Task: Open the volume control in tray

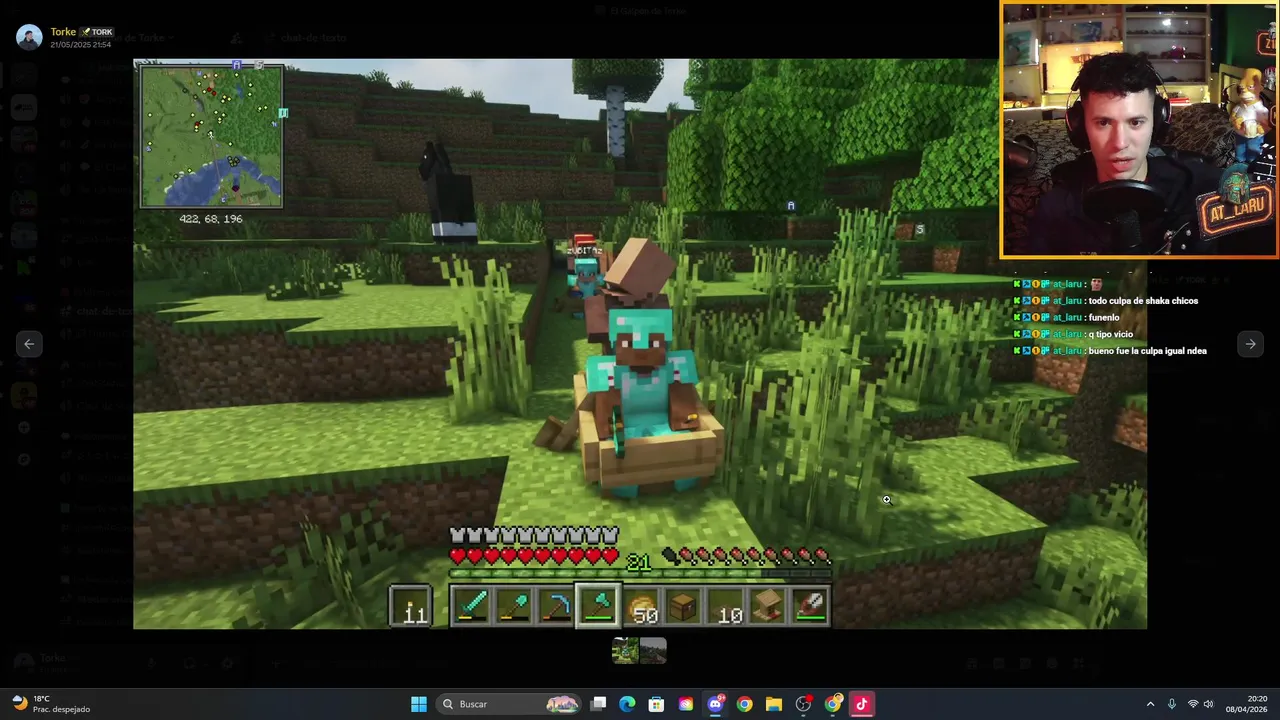Action: 1208,704
